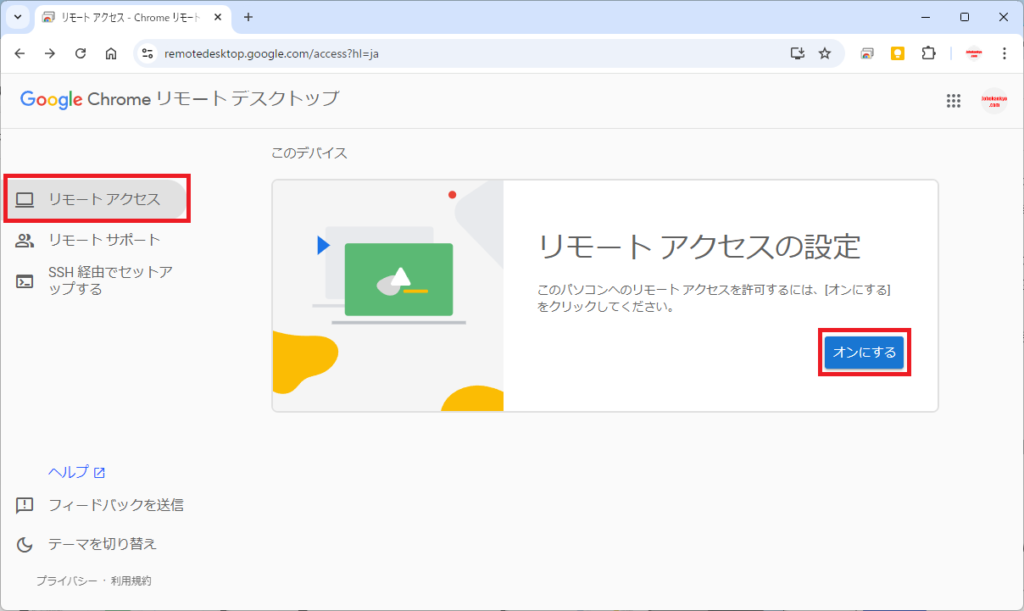
Task: Open the Extensions puzzle icon
Action: click(928, 54)
